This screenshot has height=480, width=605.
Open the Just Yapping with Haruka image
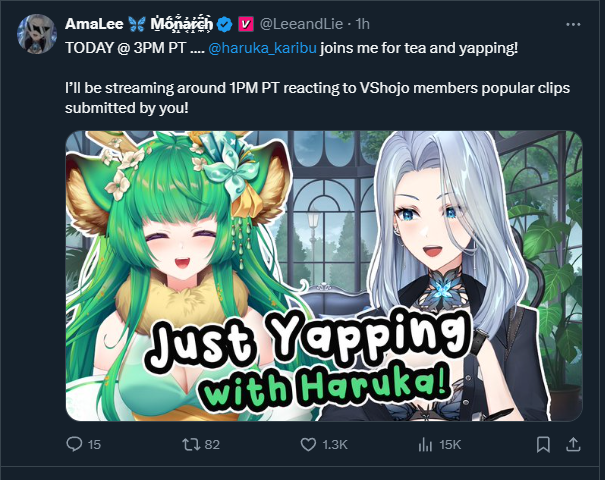point(324,276)
